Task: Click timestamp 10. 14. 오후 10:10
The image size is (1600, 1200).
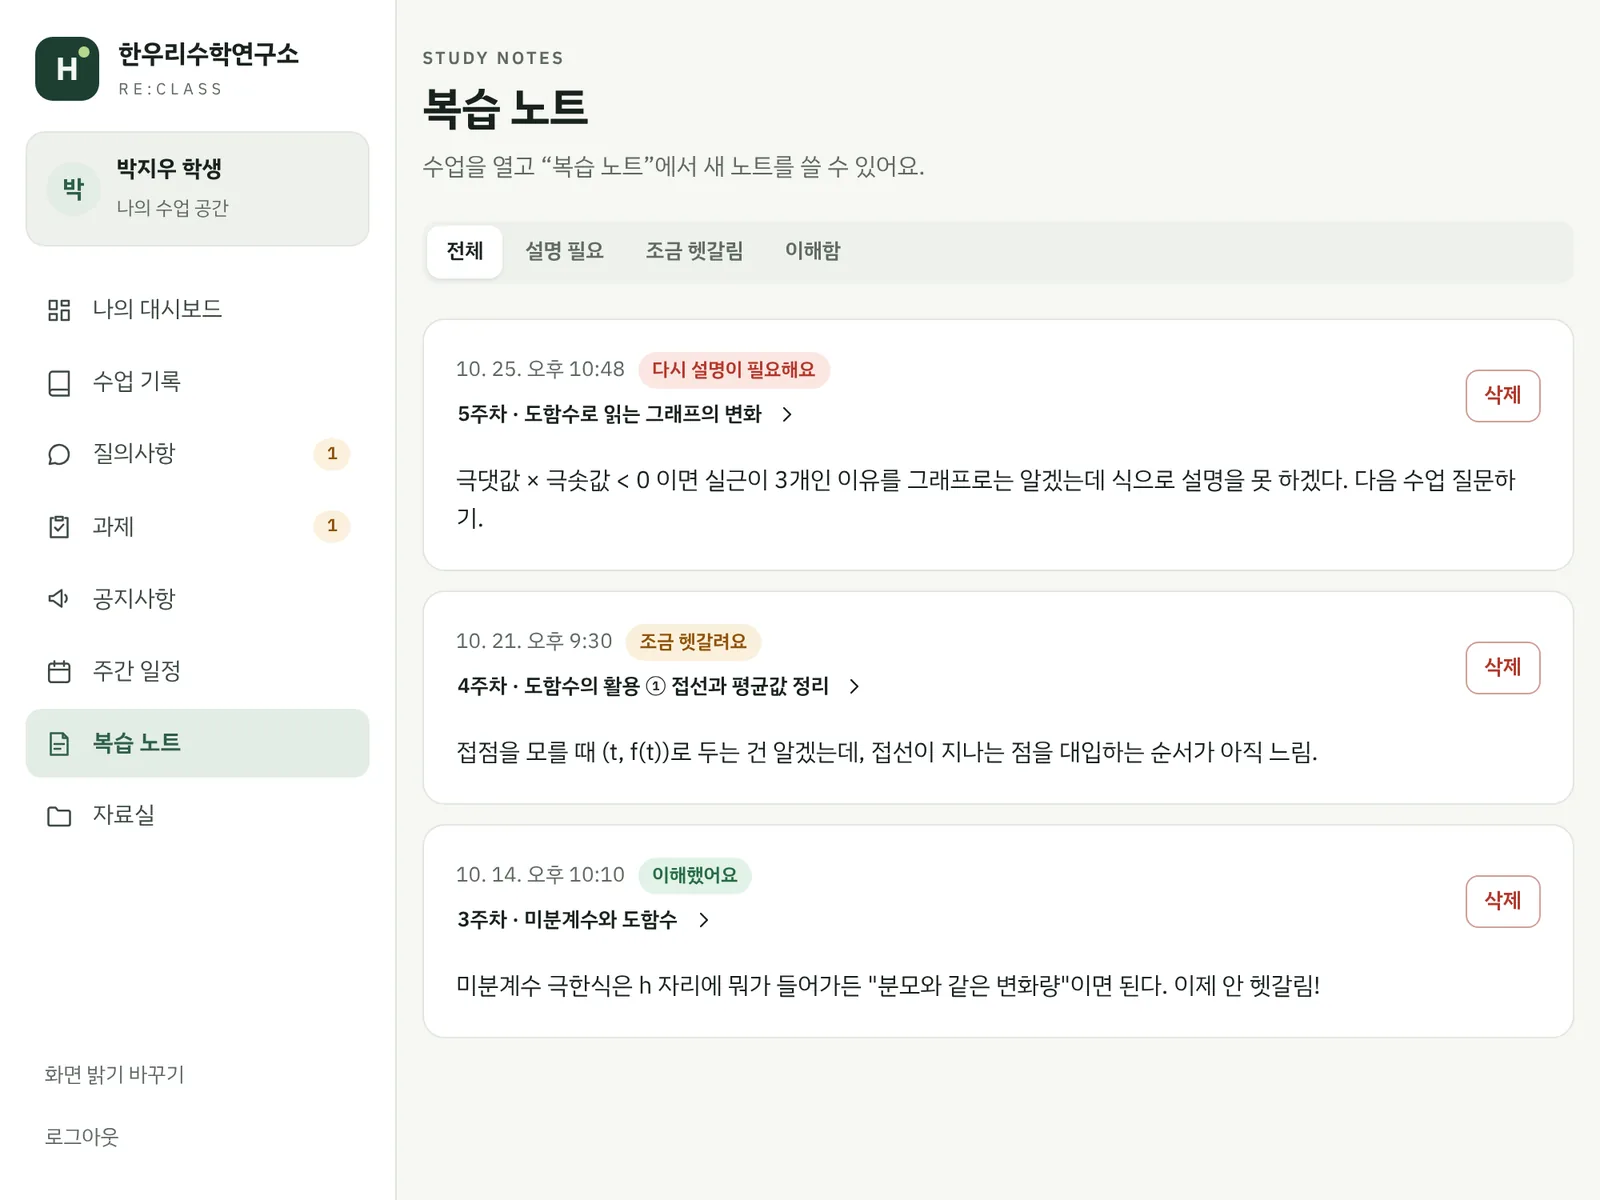Action: 540,875
